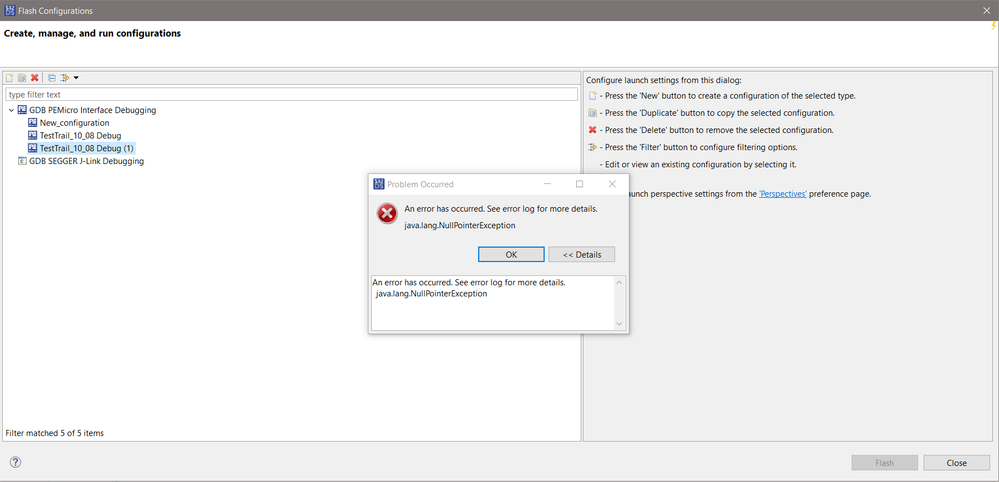
Task: Click the 'An error has occurred' dialog message
Action: point(501,208)
